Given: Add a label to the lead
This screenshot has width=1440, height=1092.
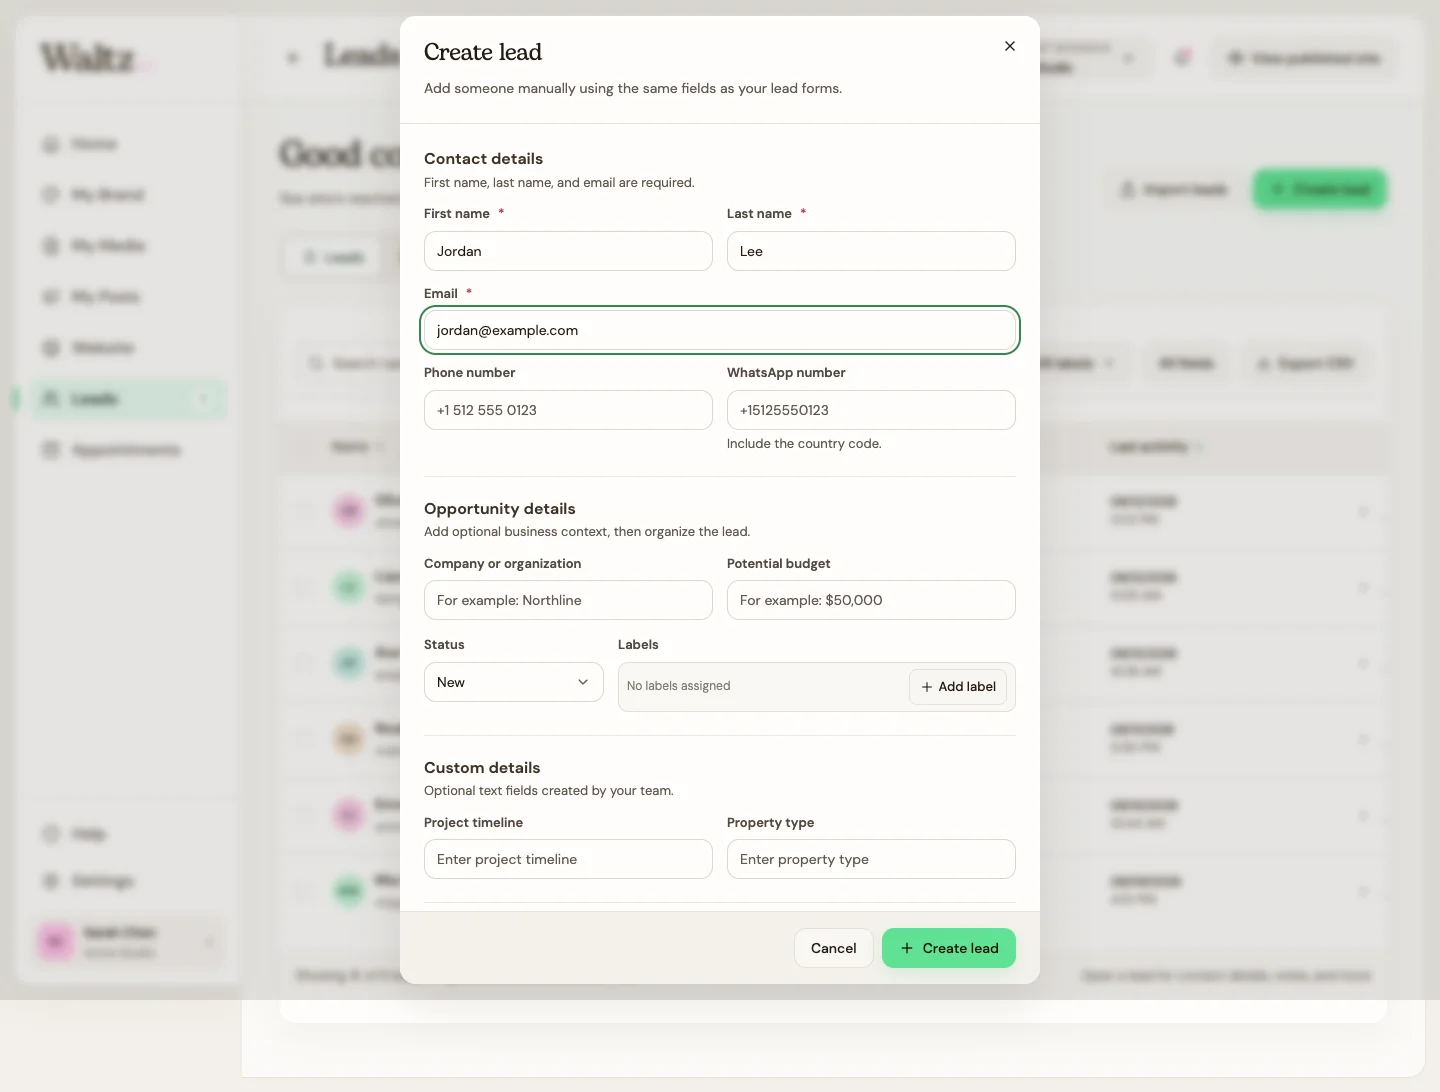Looking at the screenshot, I should coord(958,687).
